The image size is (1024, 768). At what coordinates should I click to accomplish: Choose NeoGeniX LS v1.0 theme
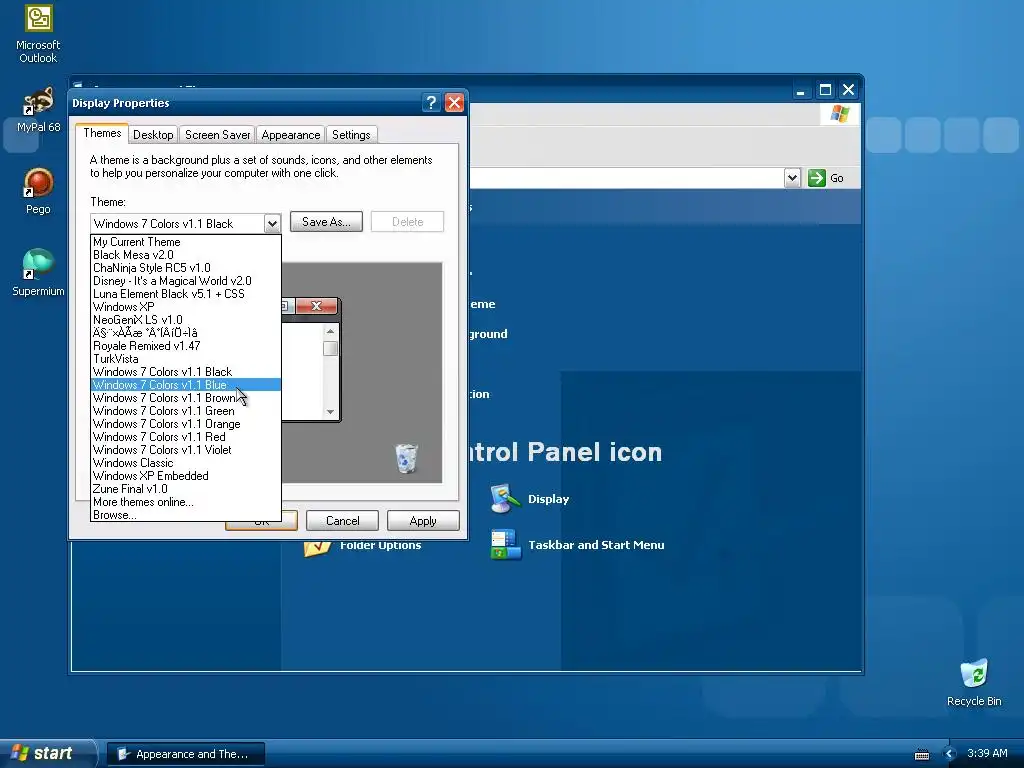point(186,320)
